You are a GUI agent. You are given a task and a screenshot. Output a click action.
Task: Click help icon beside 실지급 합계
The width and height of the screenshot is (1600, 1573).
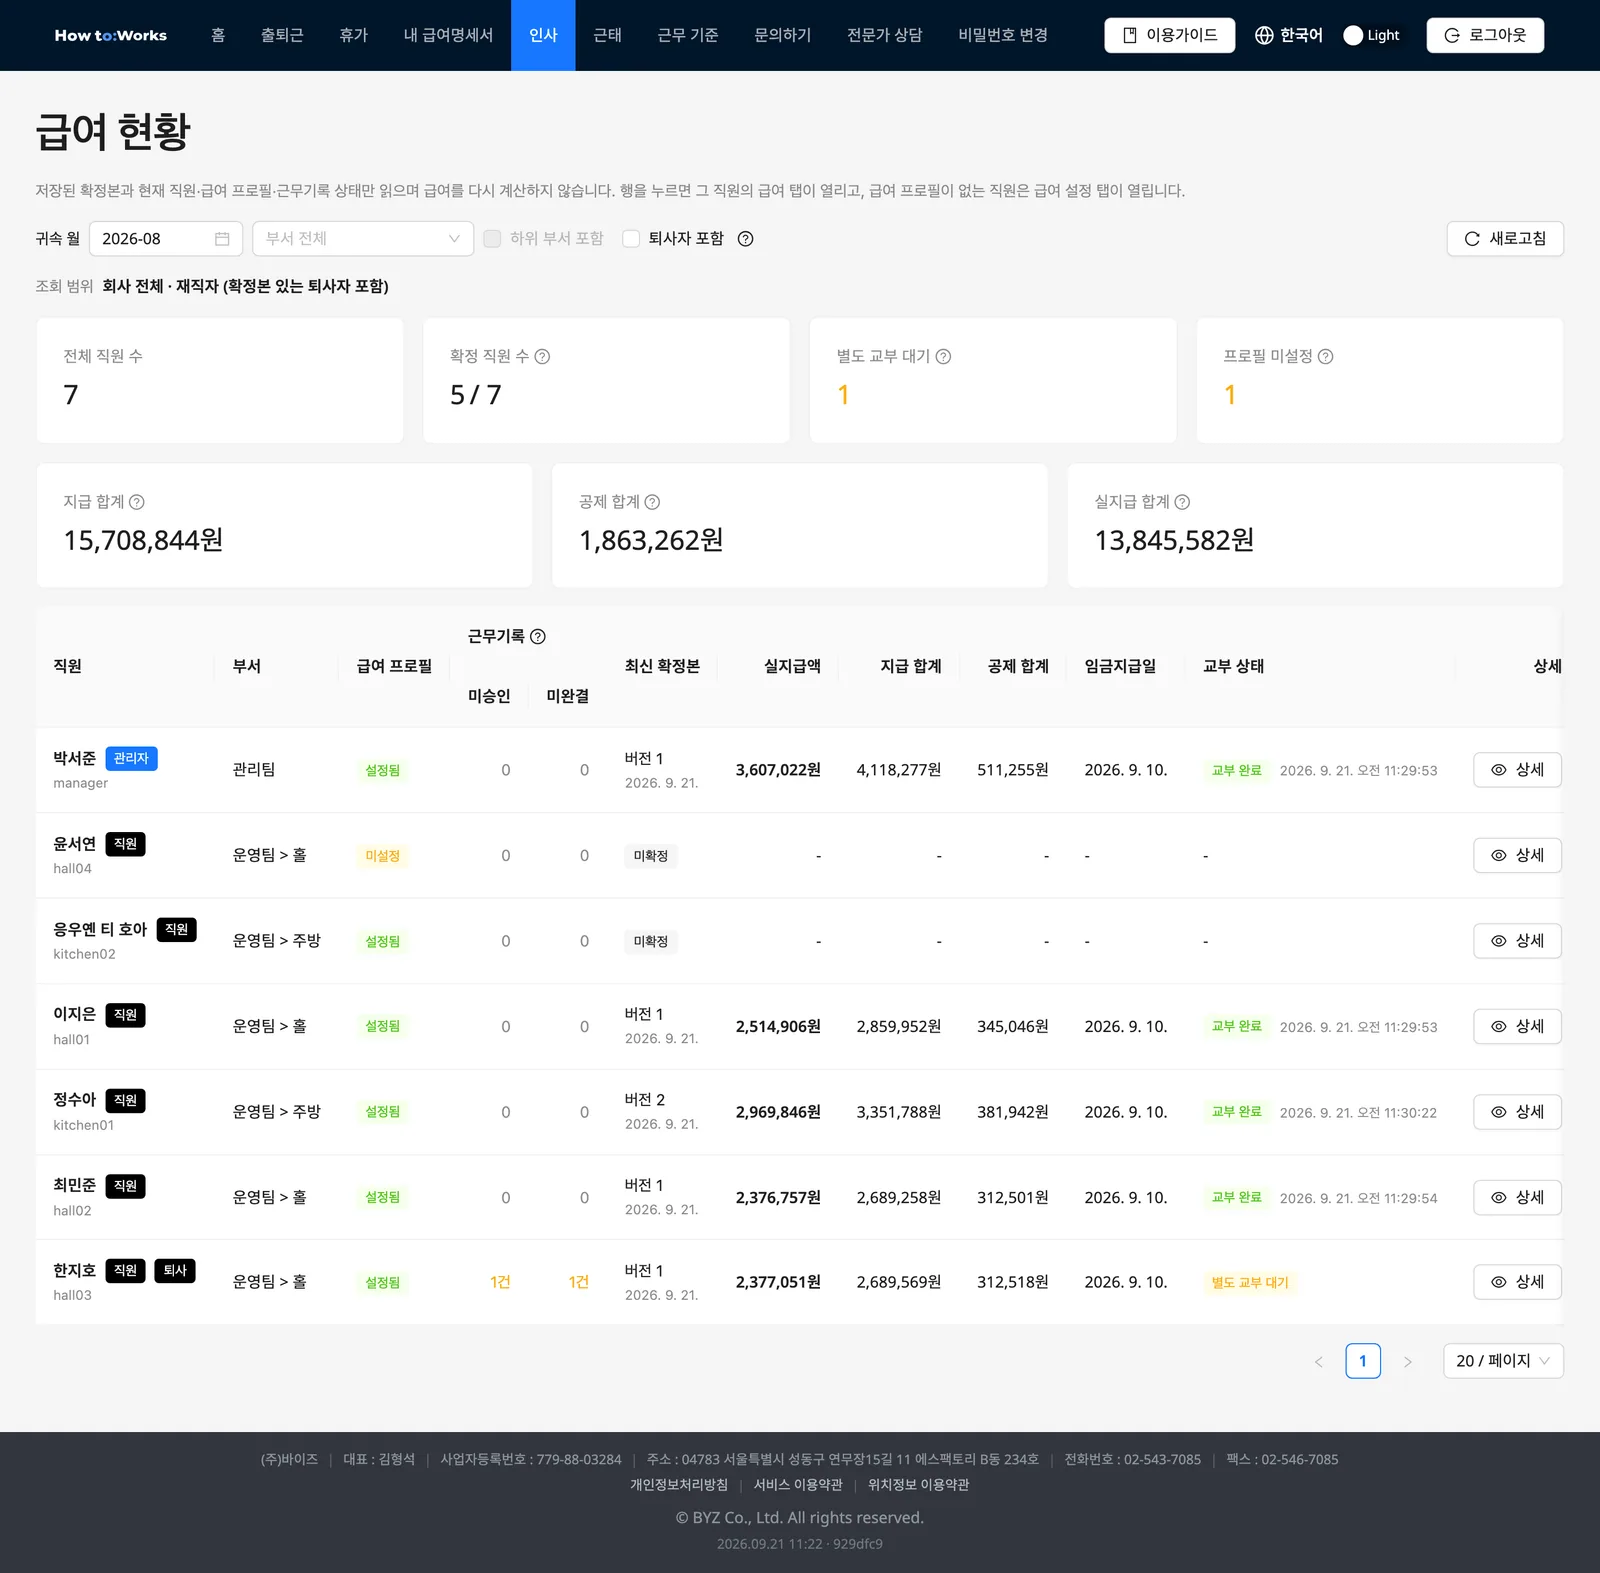point(1182,502)
